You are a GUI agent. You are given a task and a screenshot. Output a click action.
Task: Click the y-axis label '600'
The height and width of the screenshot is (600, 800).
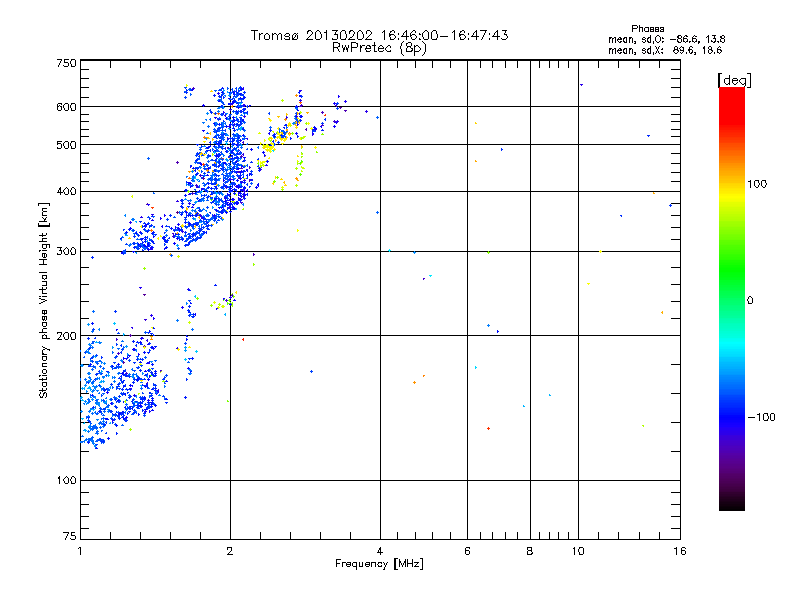(66, 107)
